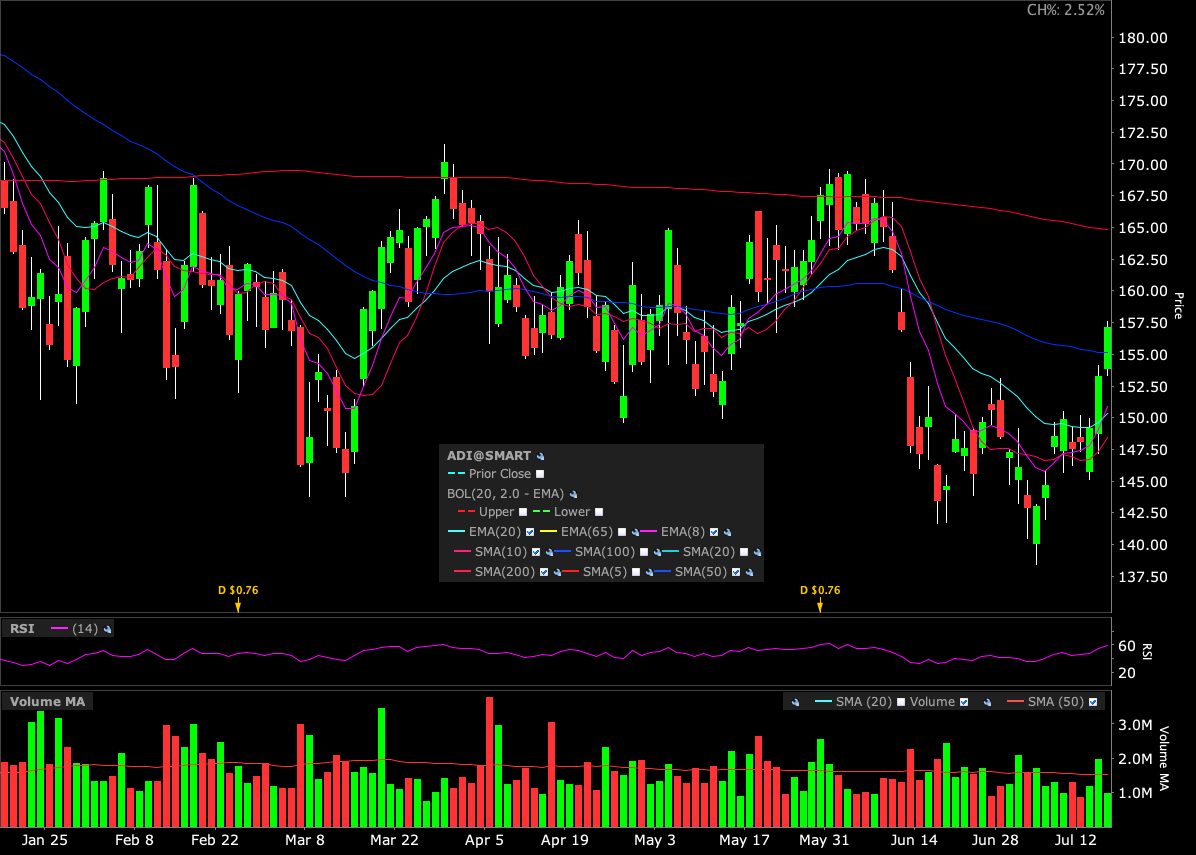Uncheck the EMA(8) checkbox
Image resolution: width=1196 pixels, height=855 pixels.
point(714,532)
